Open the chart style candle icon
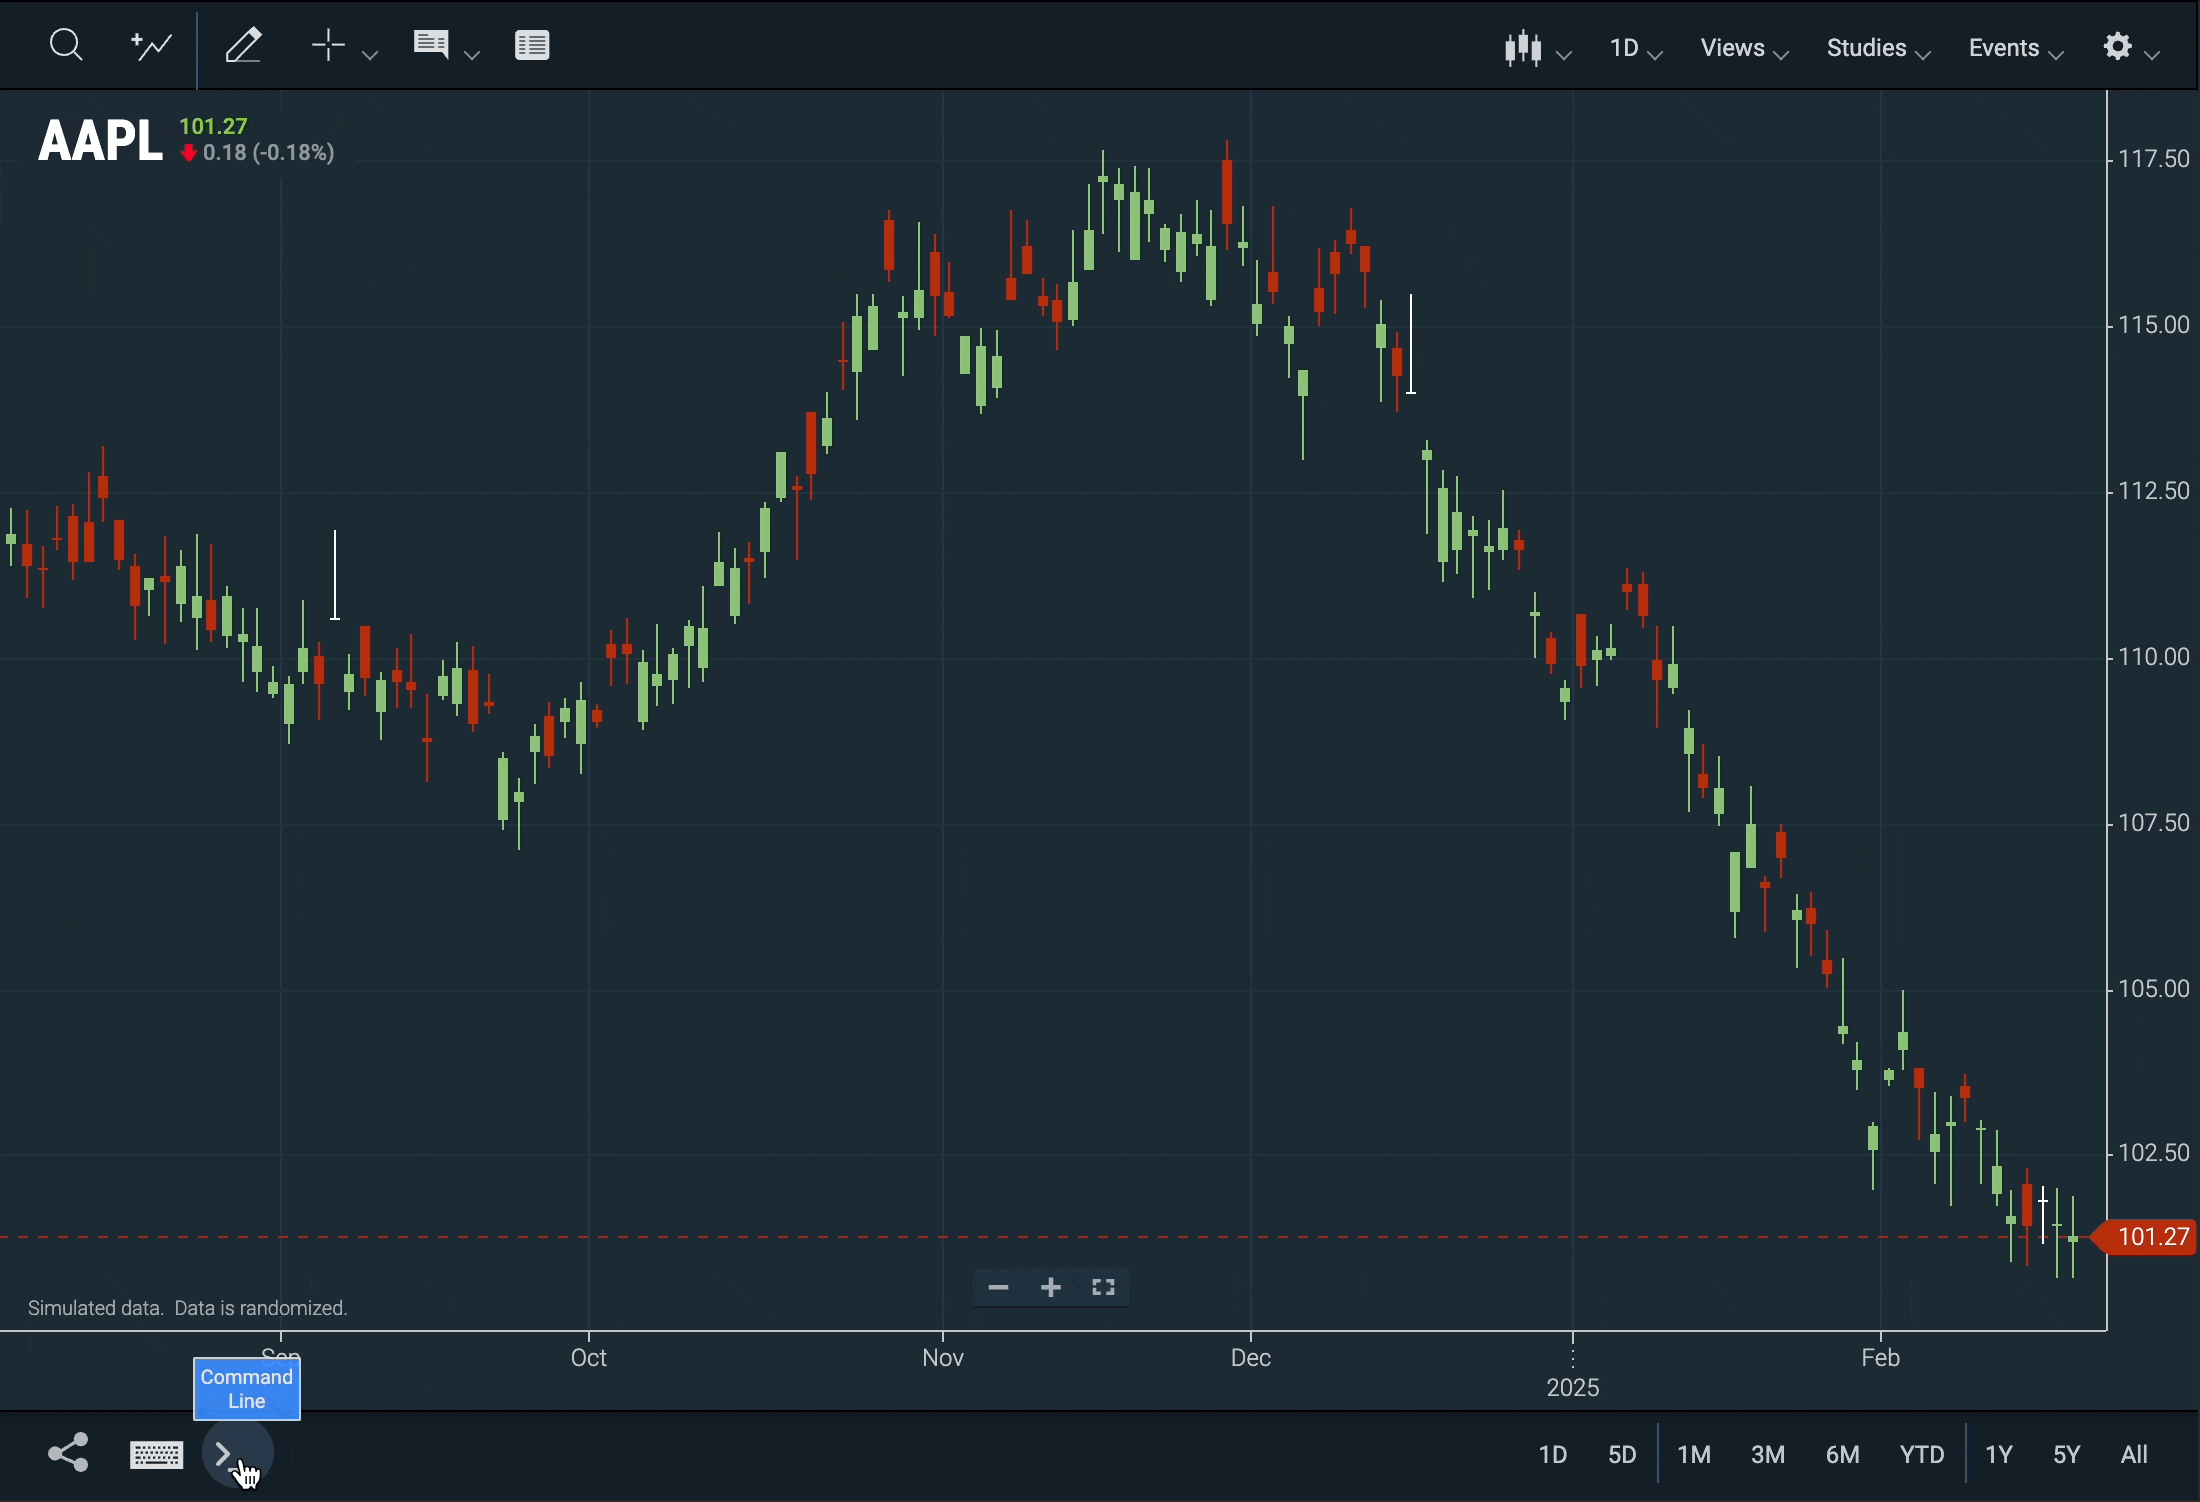This screenshot has width=2200, height=1502. pos(1525,48)
